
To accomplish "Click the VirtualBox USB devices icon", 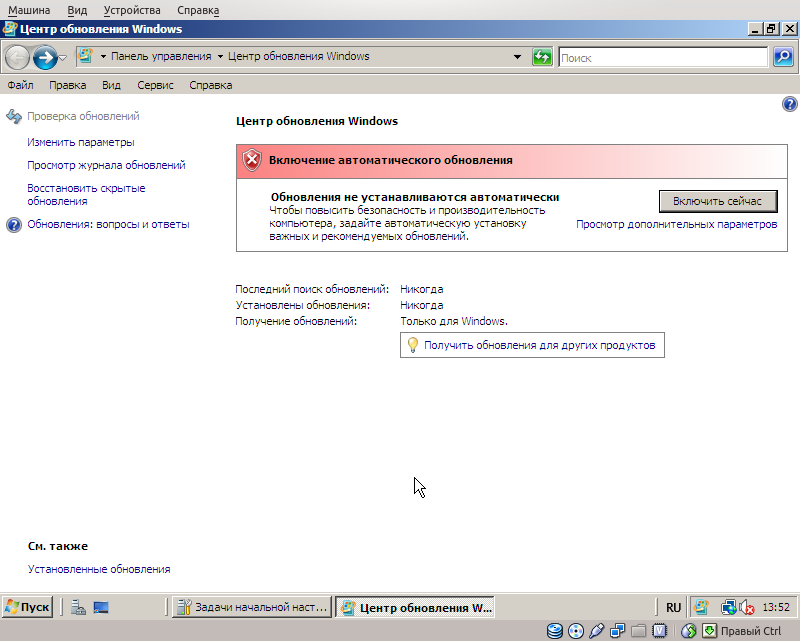I will 594,631.
